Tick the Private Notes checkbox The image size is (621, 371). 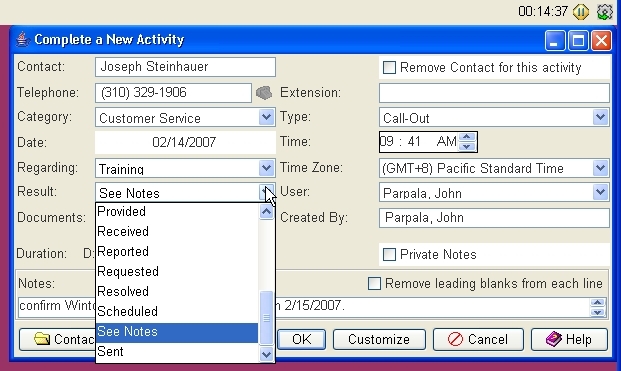pos(389,254)
